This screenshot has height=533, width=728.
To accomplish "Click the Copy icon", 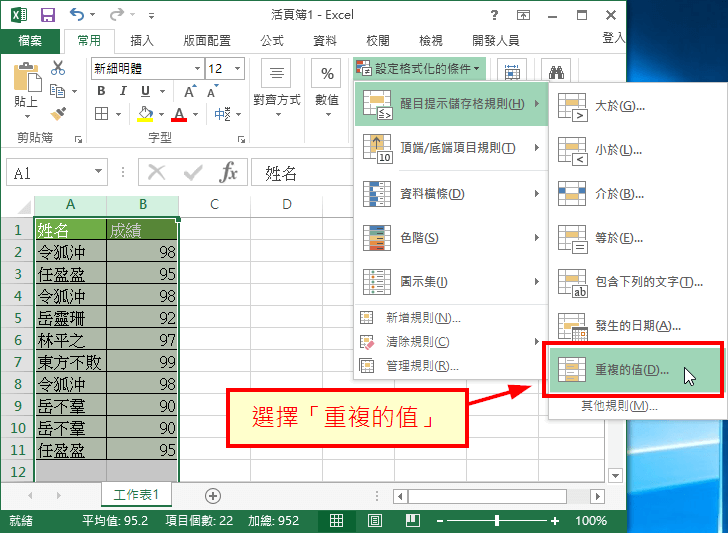I will click(57, 91).
